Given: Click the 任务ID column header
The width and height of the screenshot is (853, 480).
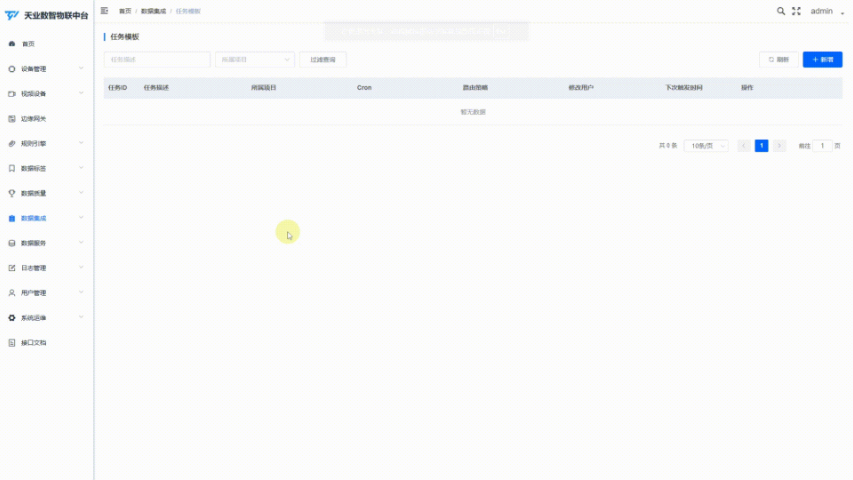Looking at the screenshot, I should [118, 88].
